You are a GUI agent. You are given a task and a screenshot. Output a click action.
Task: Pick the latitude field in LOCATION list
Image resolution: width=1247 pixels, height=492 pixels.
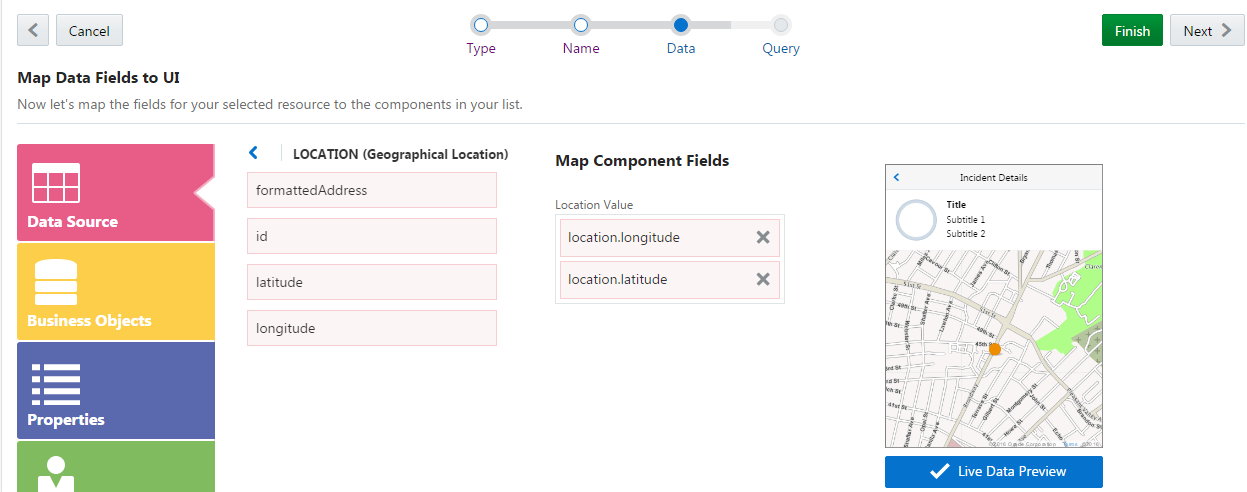(x=371, y=282)
